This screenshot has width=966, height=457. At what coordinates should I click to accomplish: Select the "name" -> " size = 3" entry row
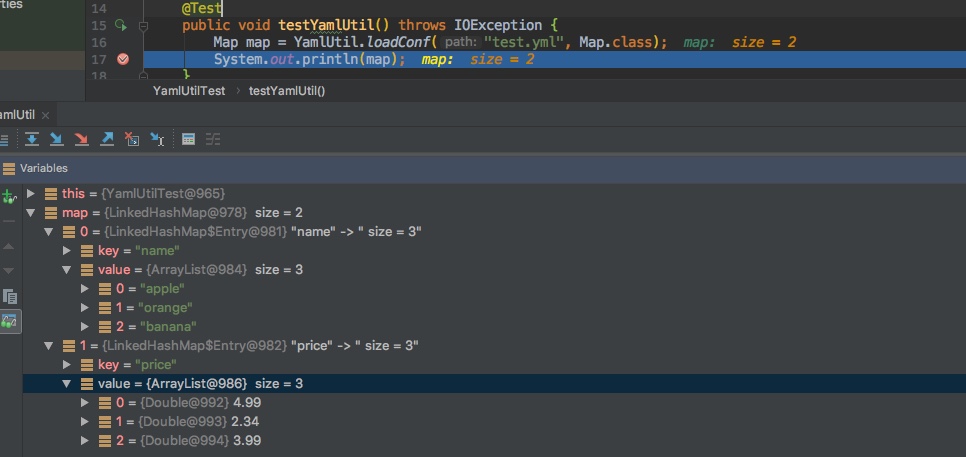pos(494,232)
